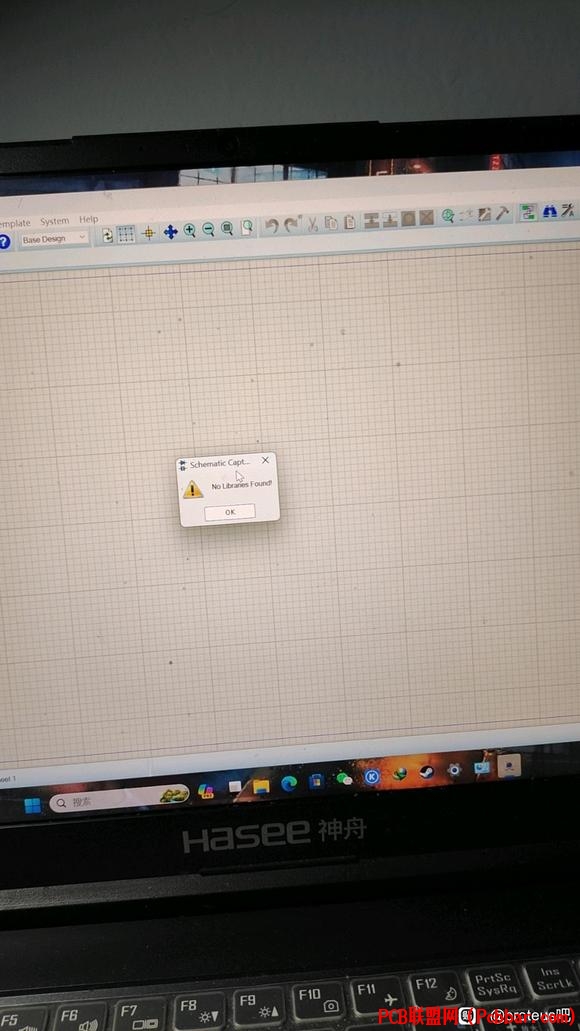Click the Undo arrow icon
580x1031 pixels.
[x=271, y=226]
